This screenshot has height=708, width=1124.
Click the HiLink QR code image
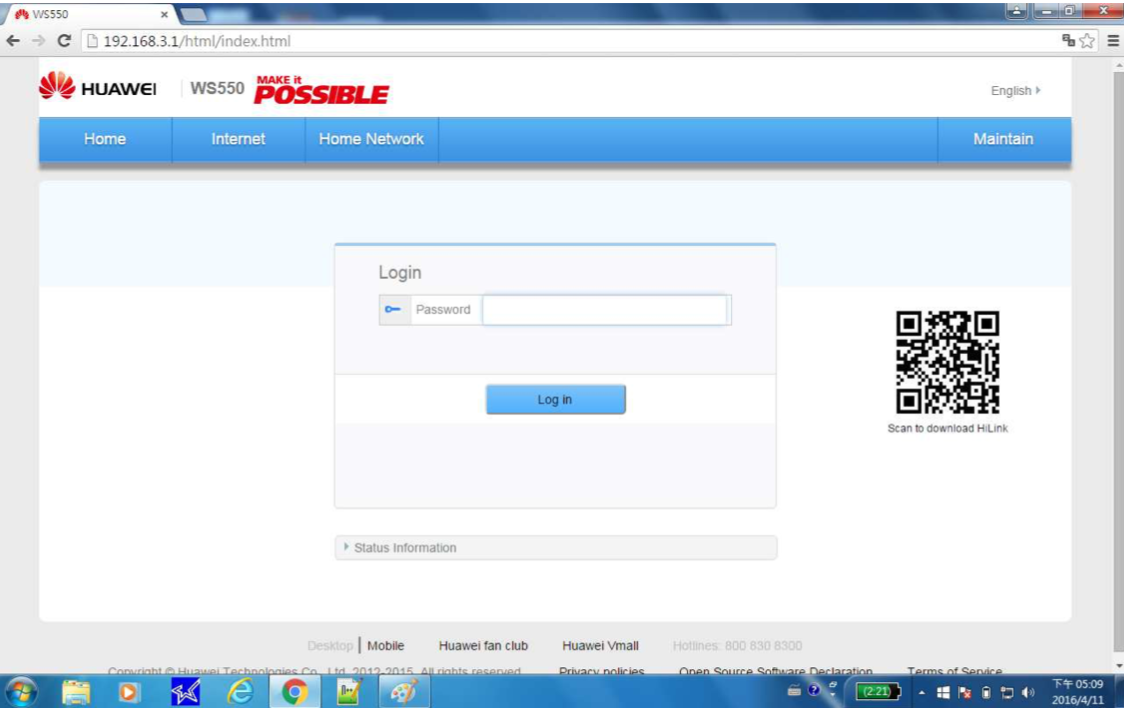(x=947, y=362)
